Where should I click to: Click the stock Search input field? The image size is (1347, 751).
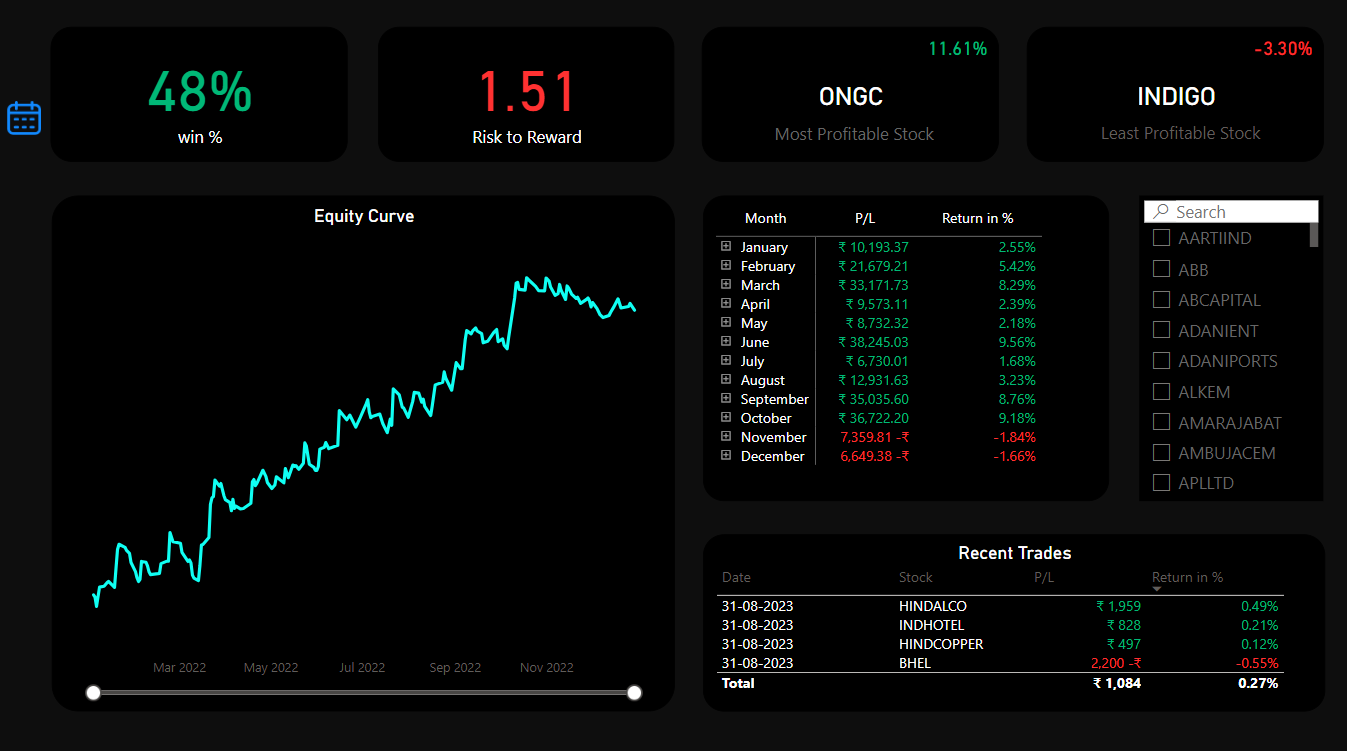tap(1240, 212)
